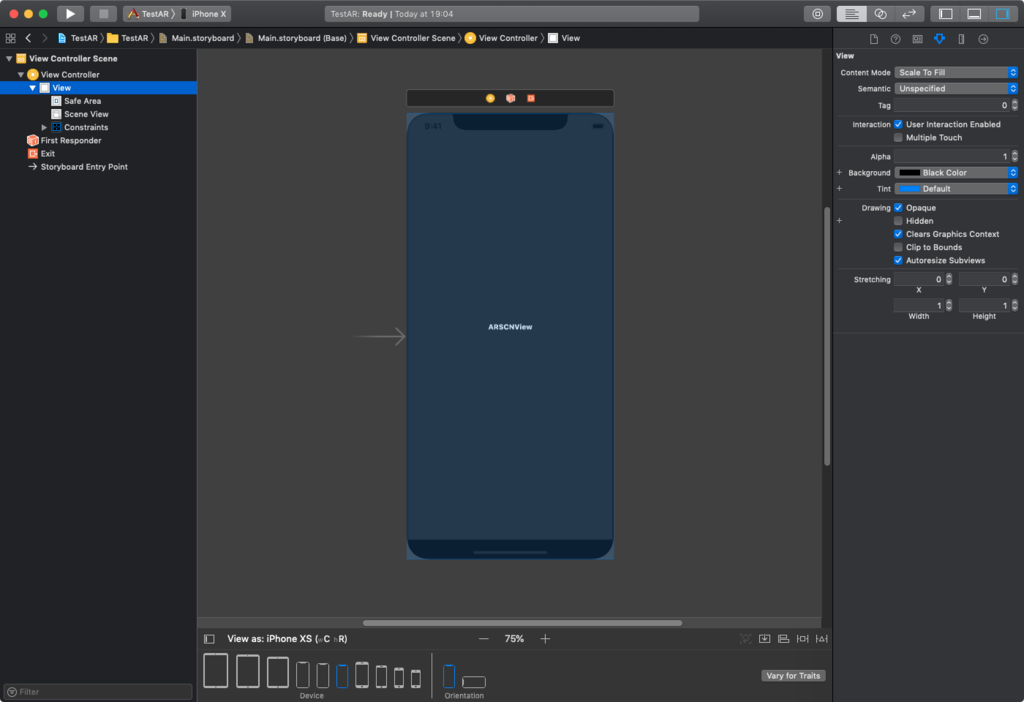Image resolution: width=1024 pixels, height=702 pixels.
Task: Hide the Inspectors panel
Action: (x=1002, y=14)
